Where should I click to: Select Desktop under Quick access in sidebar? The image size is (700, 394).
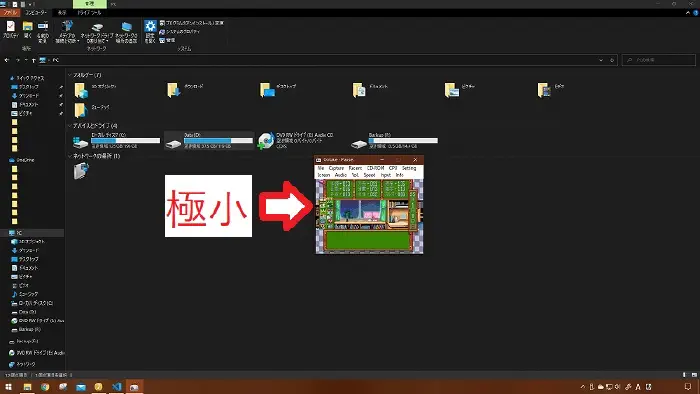coord(26,87)
